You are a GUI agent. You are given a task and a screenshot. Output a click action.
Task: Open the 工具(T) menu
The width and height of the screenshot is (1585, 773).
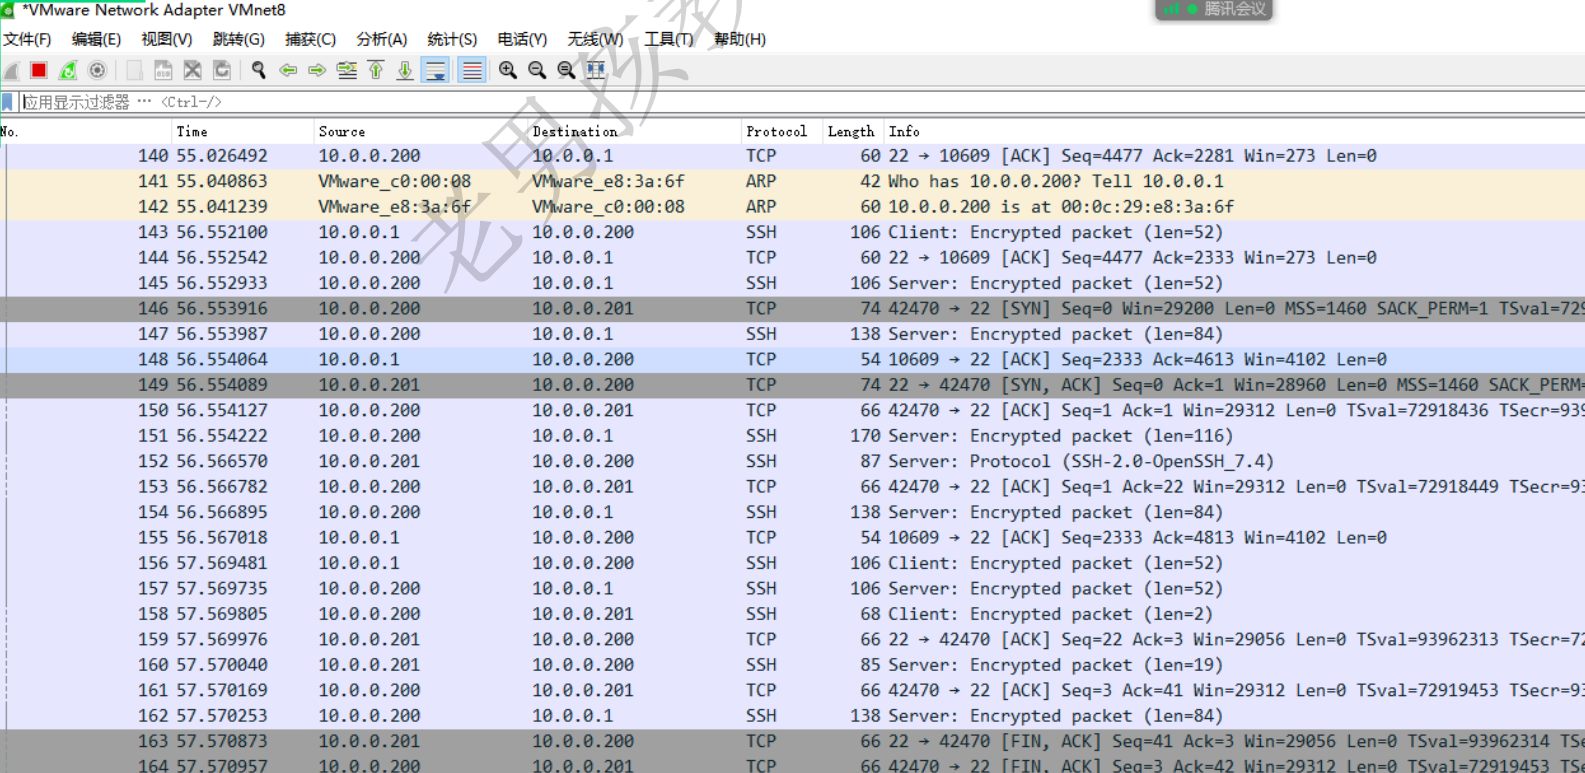(669, 39)
